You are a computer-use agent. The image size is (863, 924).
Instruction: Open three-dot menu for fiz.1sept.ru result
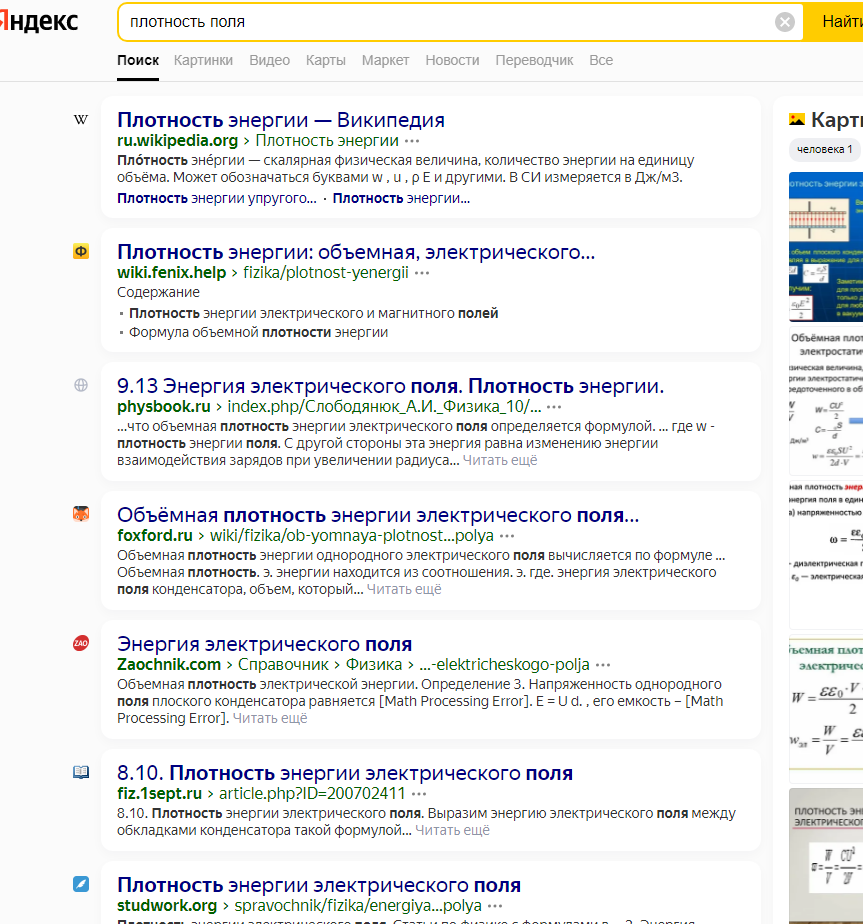point(419,794)
